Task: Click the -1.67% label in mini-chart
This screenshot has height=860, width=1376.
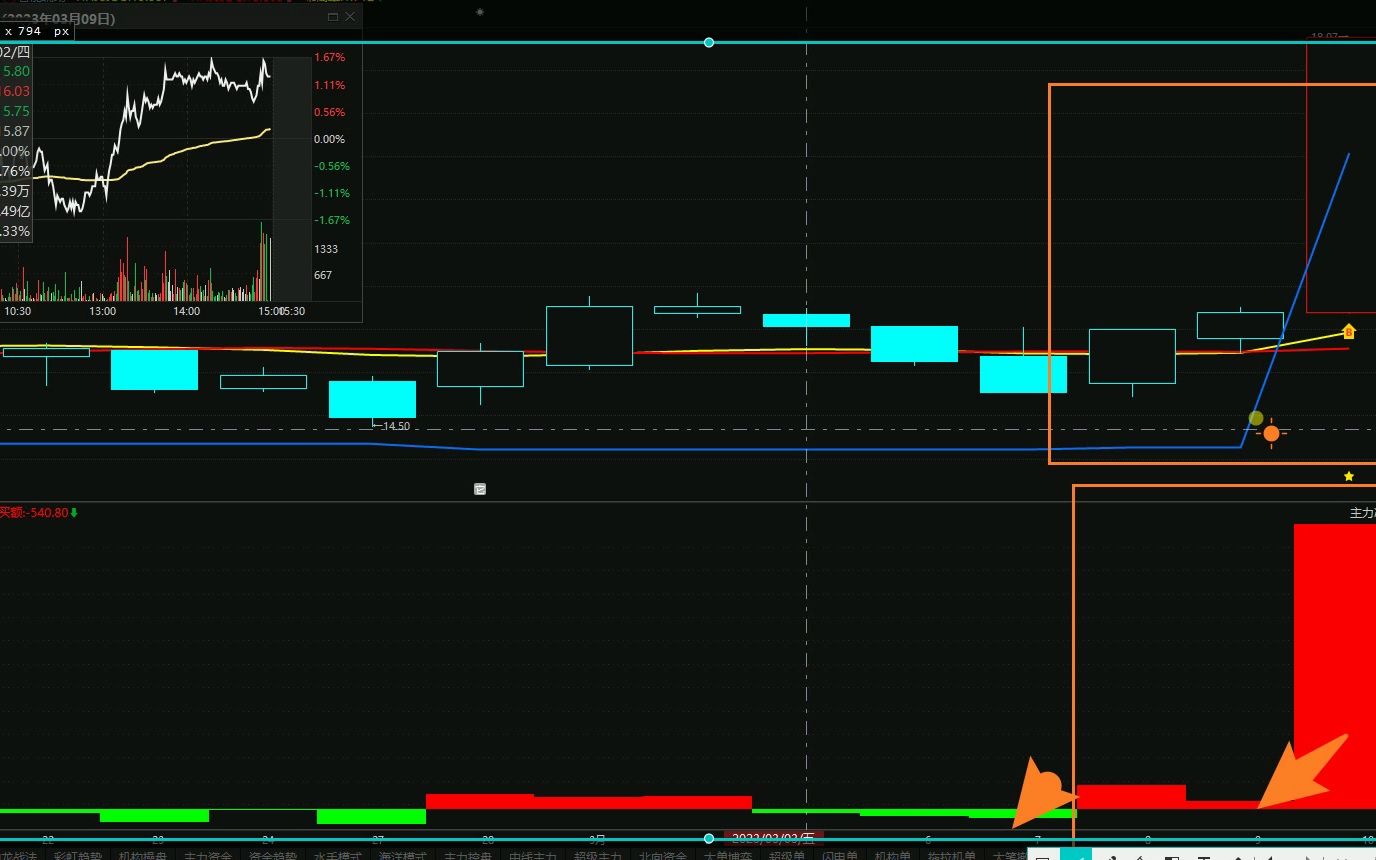Action: 332,220
